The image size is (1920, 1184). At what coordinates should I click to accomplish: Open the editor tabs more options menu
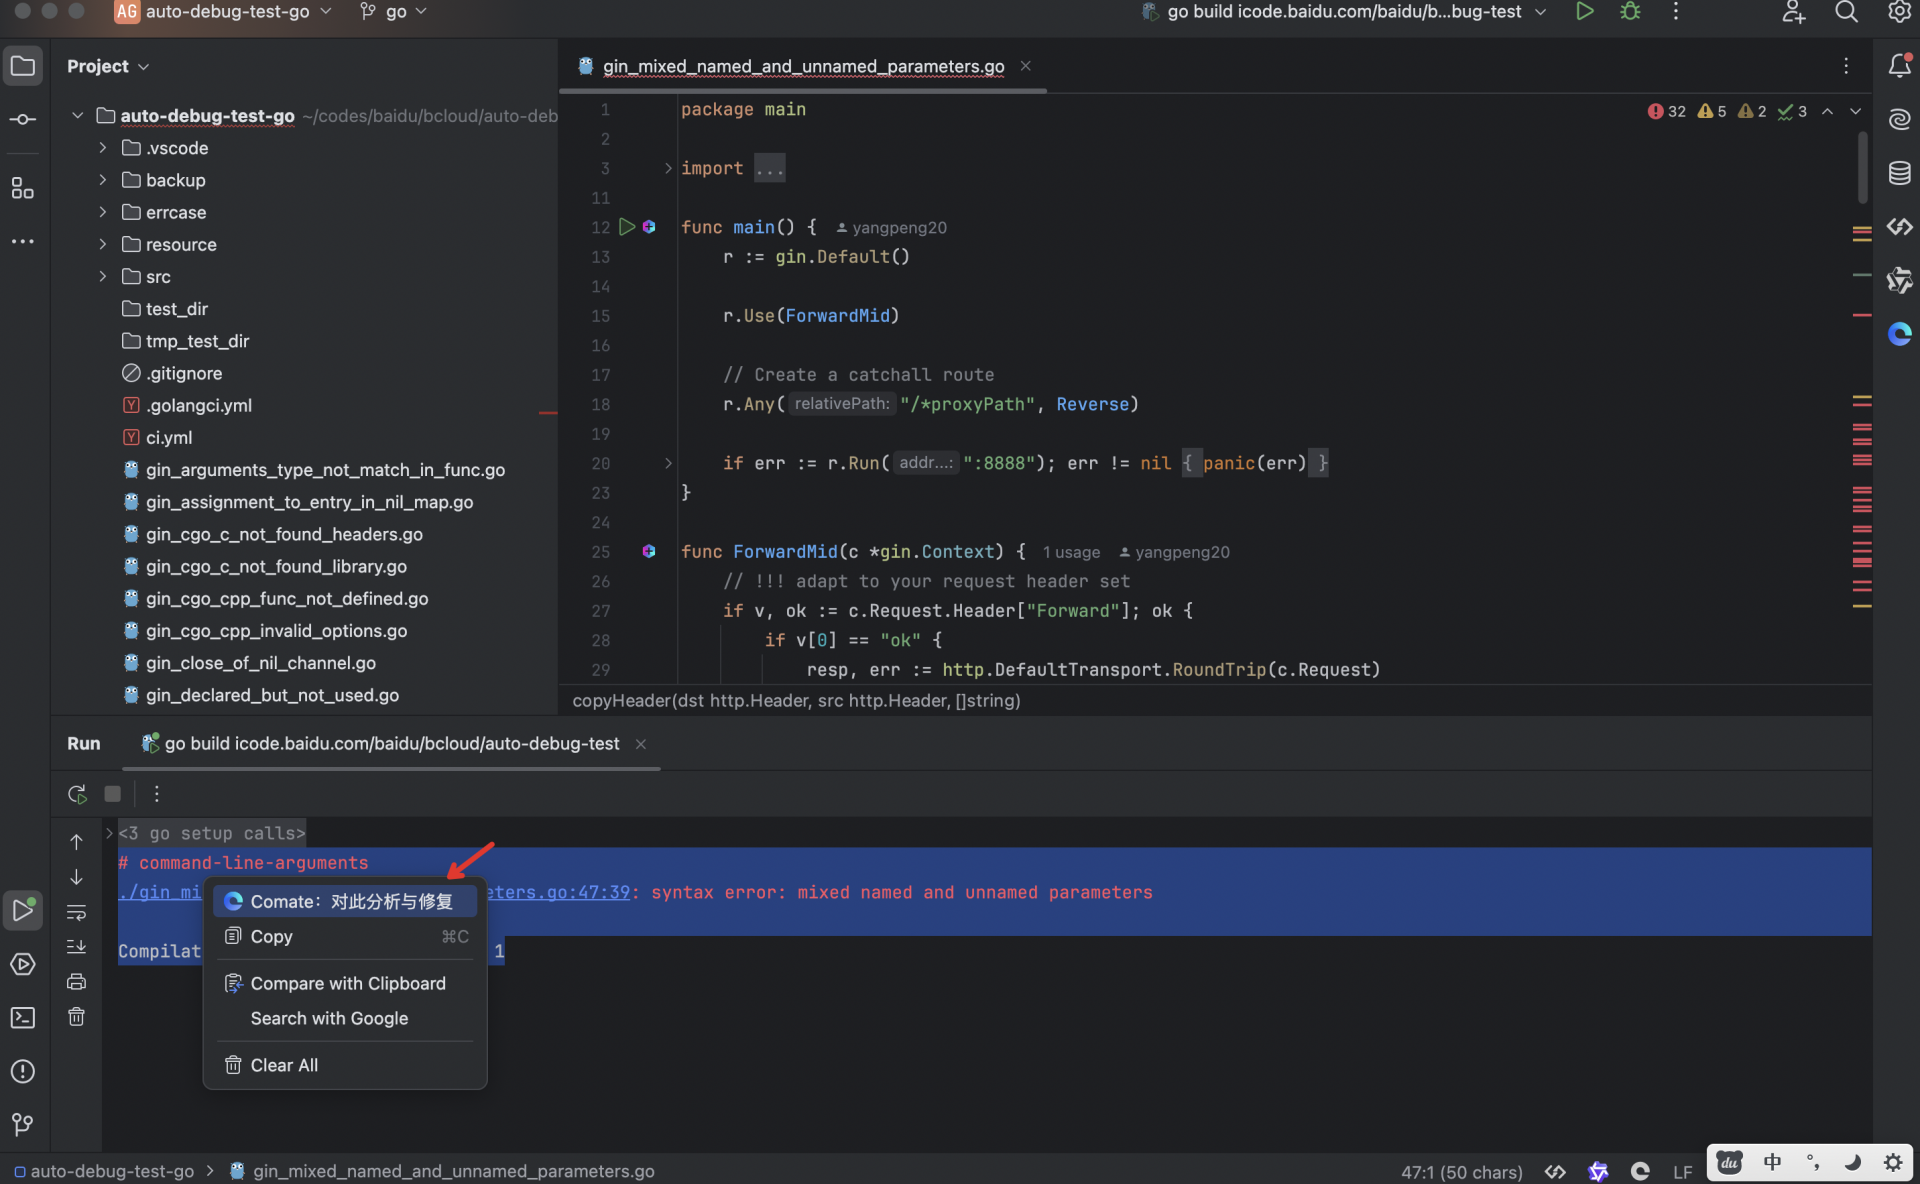(x=1846, y=66)
